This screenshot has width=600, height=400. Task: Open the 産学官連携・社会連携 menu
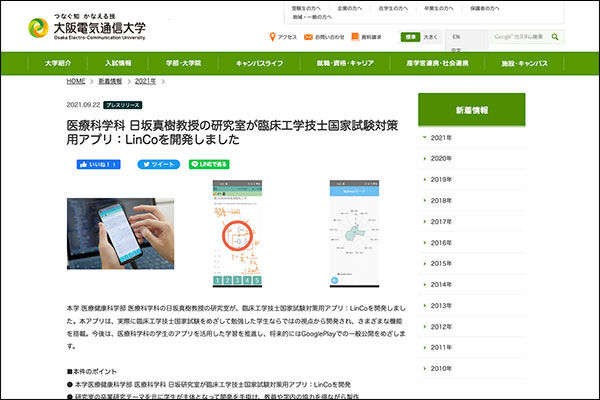[437, 63]
